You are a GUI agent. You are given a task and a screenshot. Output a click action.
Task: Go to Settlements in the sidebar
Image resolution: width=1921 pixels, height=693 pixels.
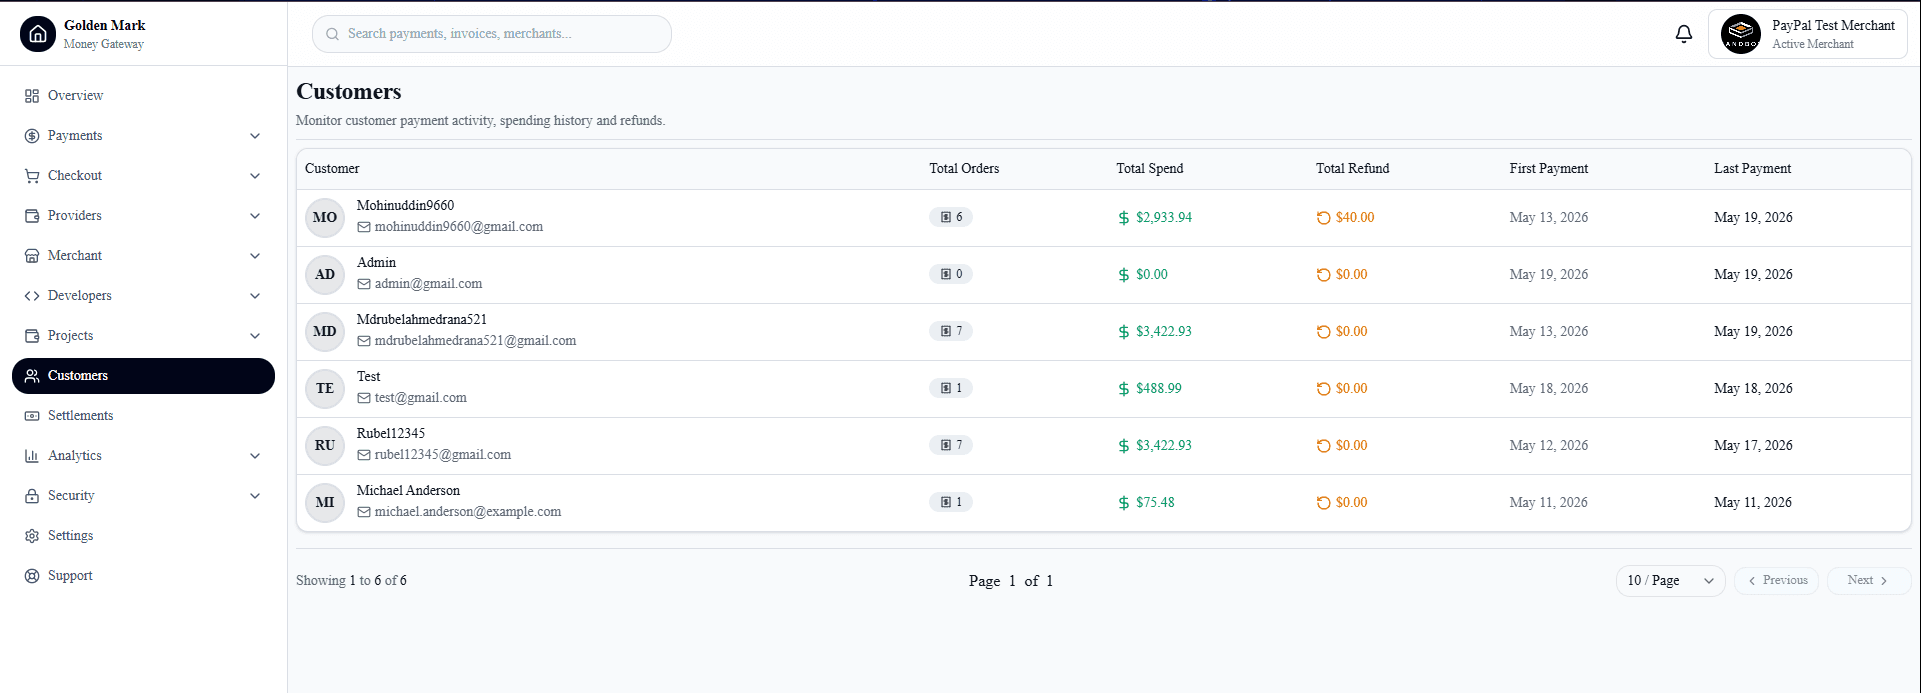[x=143, y=416]
